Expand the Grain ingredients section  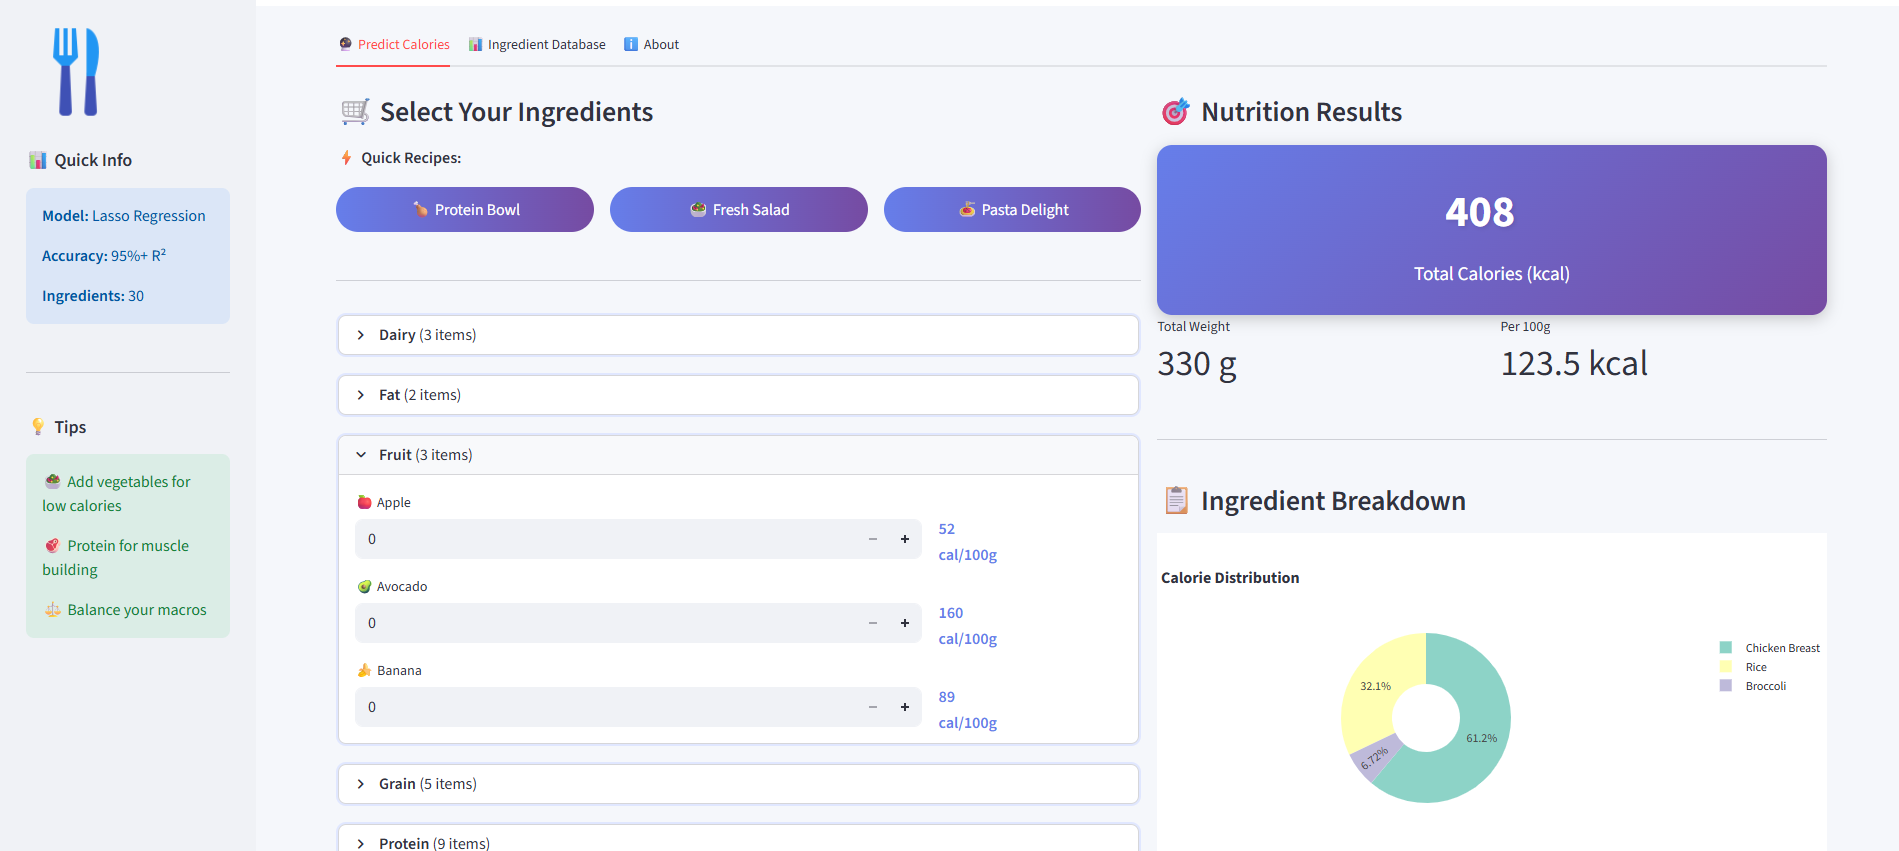pyautogui.click(x=738, y=784)
